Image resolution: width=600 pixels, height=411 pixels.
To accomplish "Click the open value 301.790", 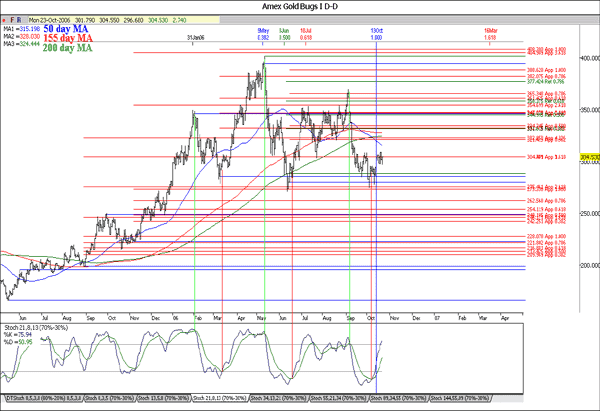I will tap(85, 20).
